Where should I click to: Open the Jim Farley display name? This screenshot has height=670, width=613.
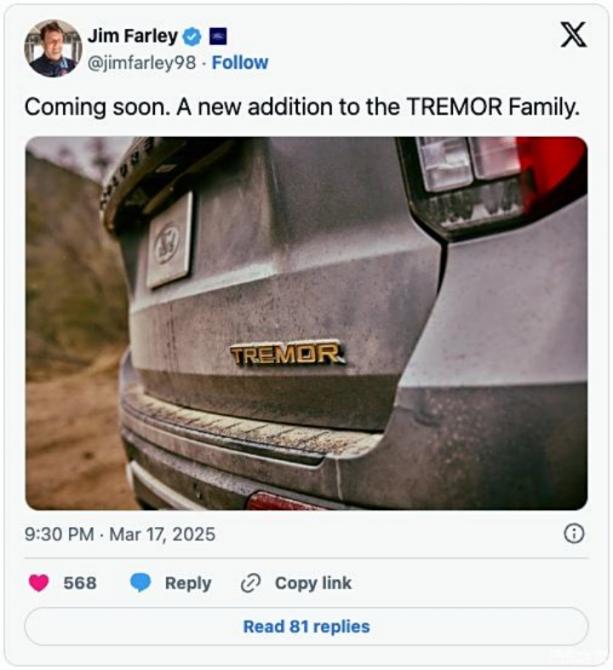[x=132, y=36]
